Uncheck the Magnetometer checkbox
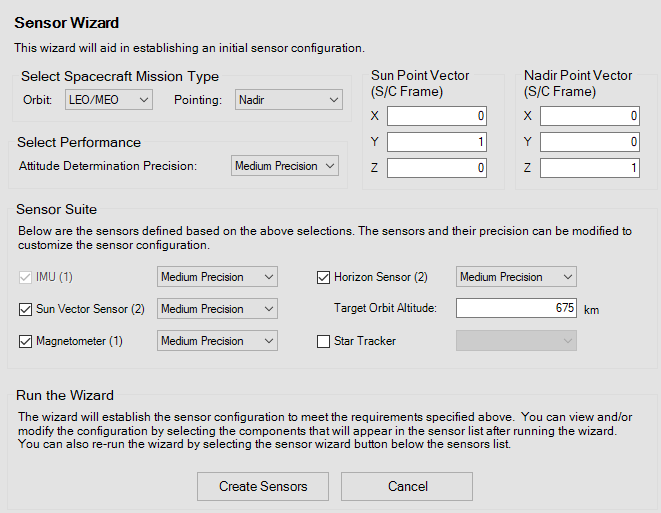Viewport: 661px width, 513px height. click(x=26, y=341)
